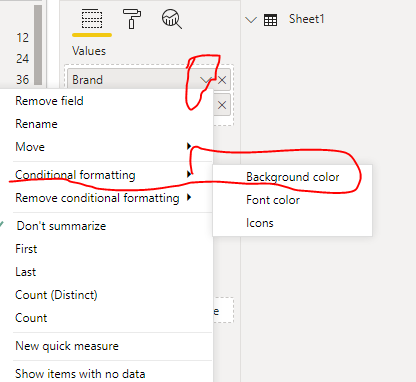Select the First aggregation
Image resolution: width=416 pixels, height=382 pixels.
tap(26, 249)
